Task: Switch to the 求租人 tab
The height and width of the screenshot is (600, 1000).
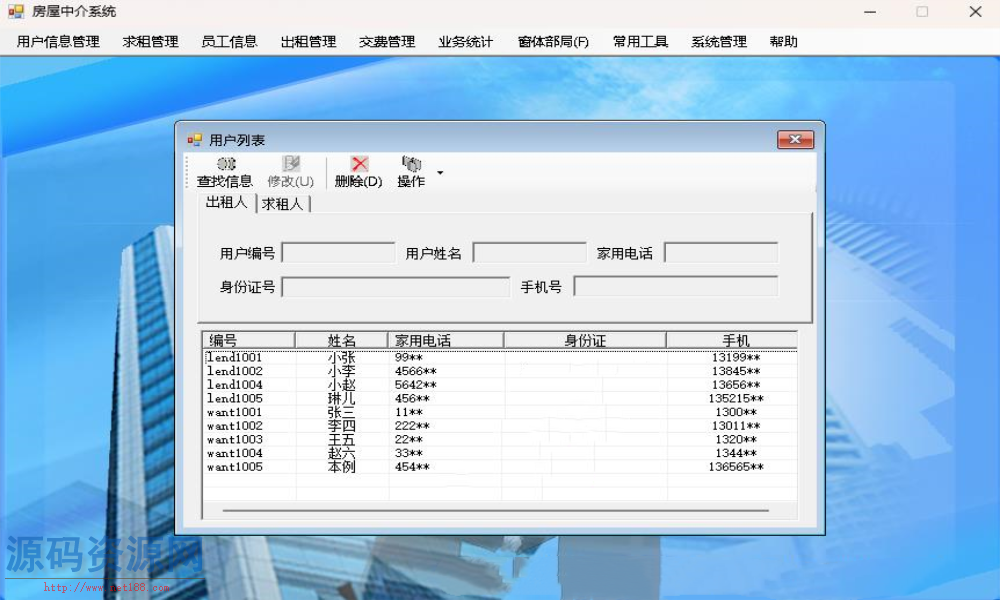Action: (x=284, y=204)
